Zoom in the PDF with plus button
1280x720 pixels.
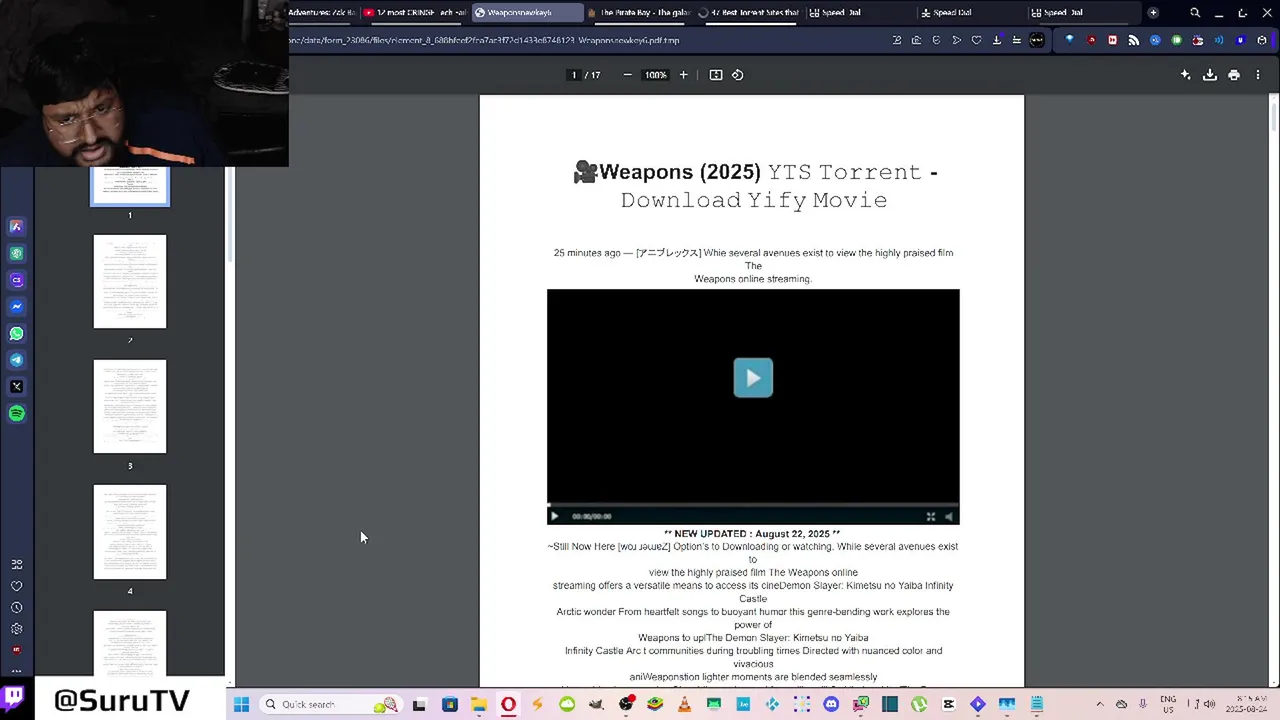684,75
